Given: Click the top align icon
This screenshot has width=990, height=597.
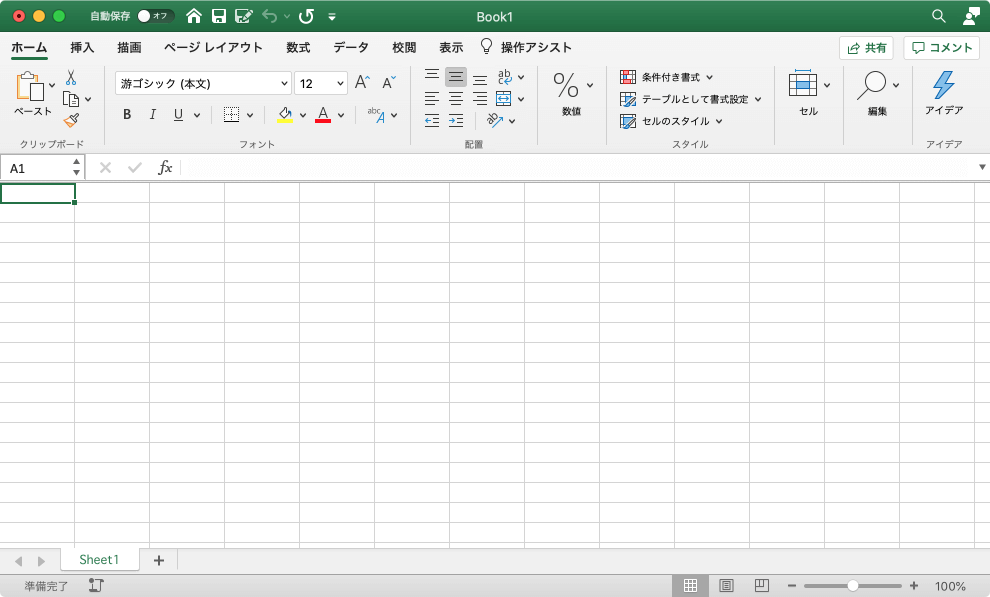Looking at the screenshot, I should pyautogui.click(x=432, y=74).
